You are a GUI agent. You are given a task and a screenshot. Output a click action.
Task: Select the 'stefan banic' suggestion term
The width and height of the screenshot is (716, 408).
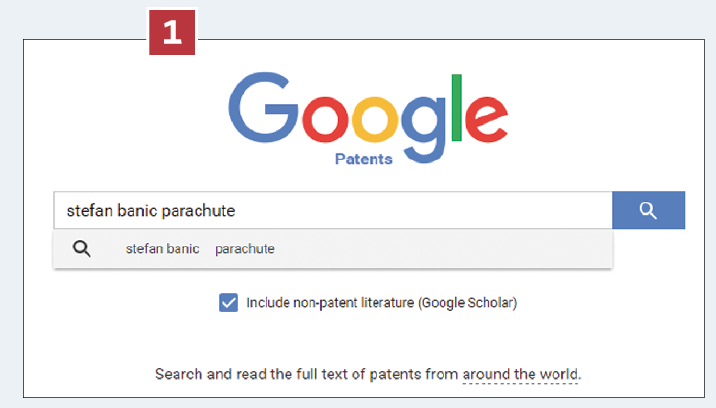163,249
